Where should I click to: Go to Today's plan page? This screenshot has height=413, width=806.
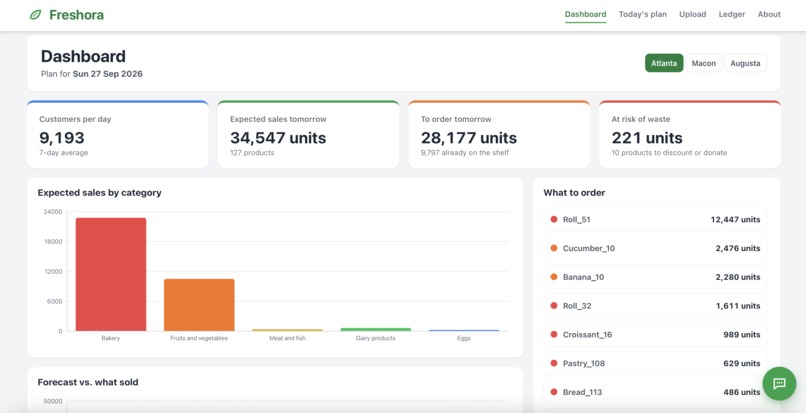point(643,14)
